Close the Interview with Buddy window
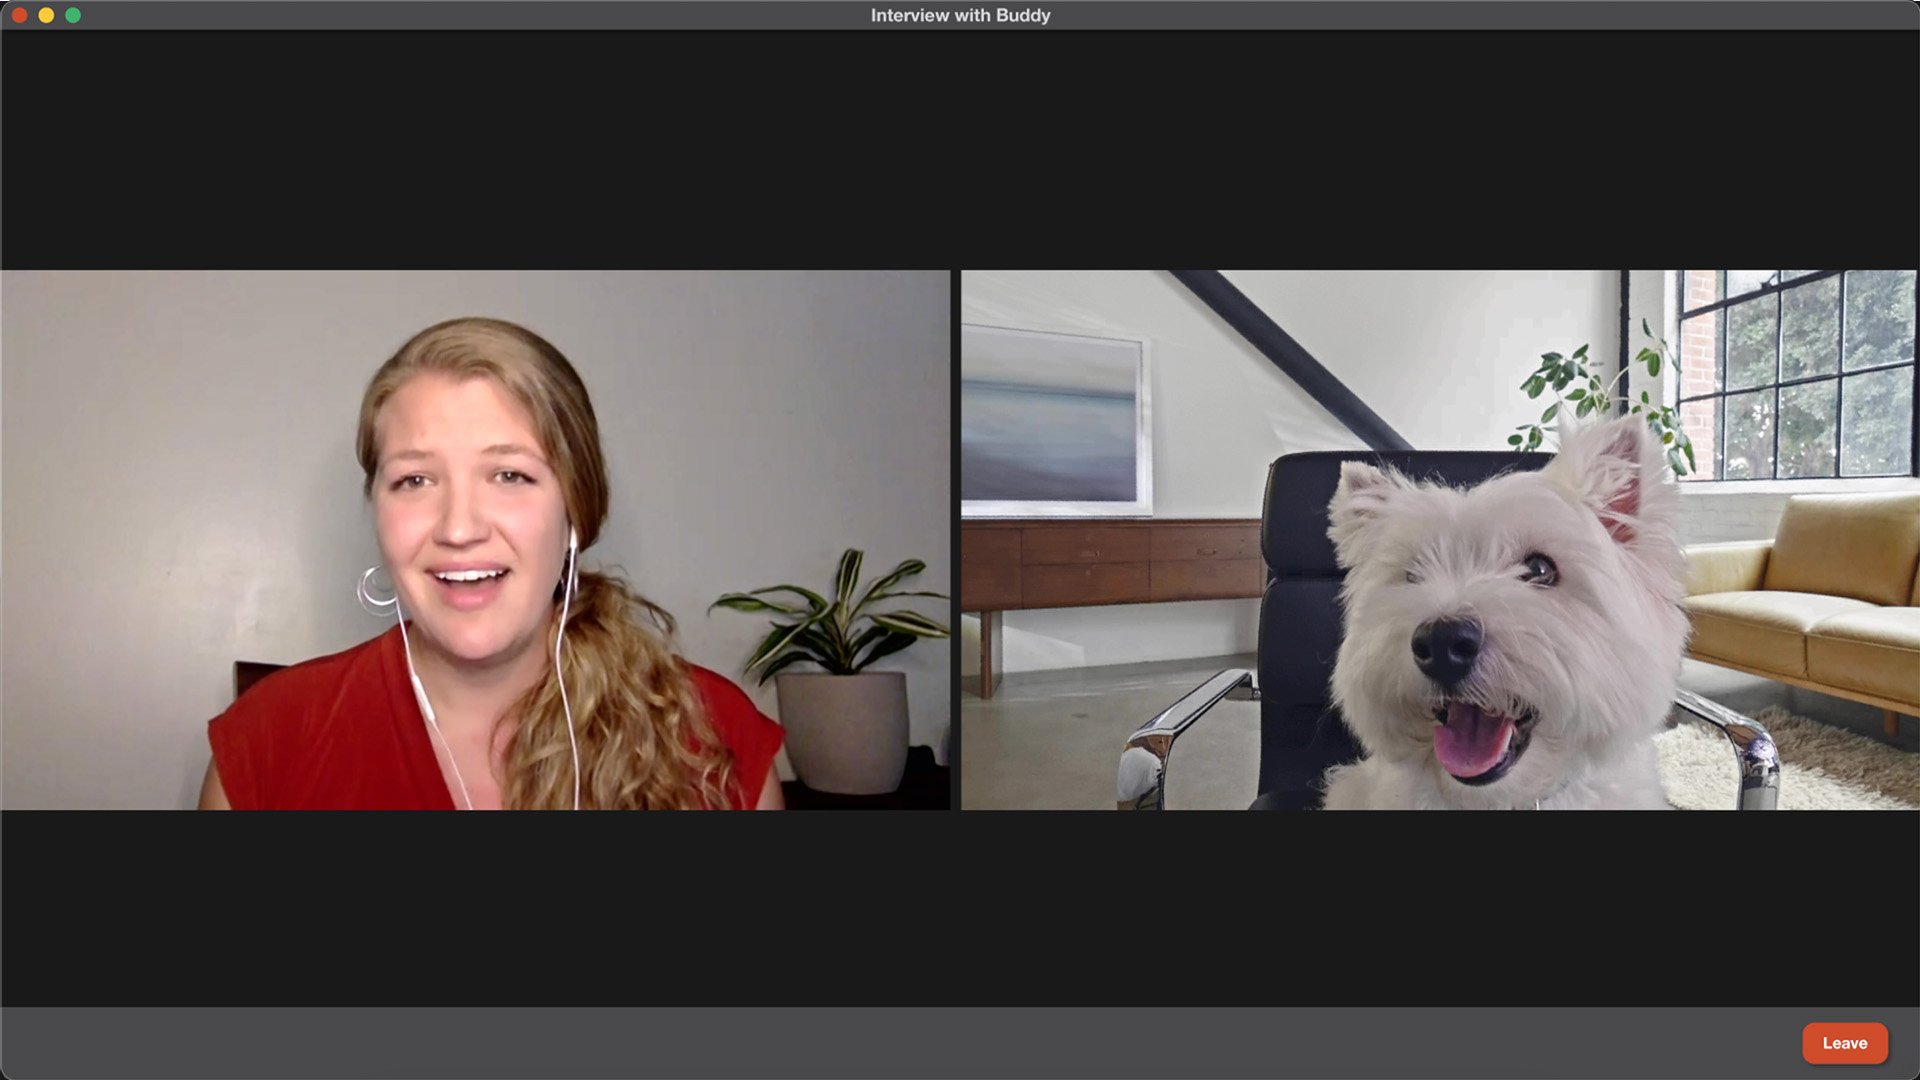 [x=19, y=15]
